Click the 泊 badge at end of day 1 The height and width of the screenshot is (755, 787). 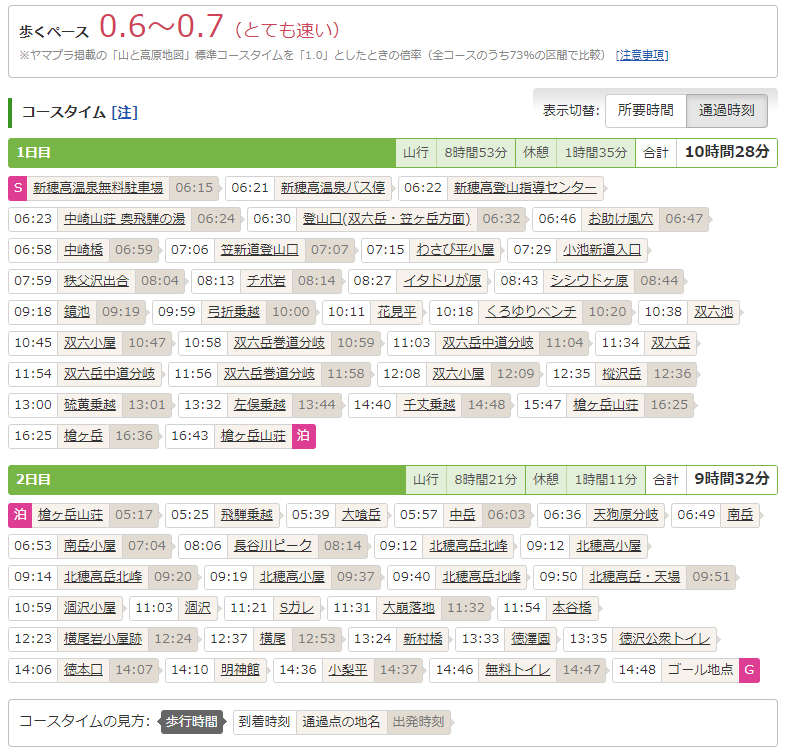click(x=303, y=436)
